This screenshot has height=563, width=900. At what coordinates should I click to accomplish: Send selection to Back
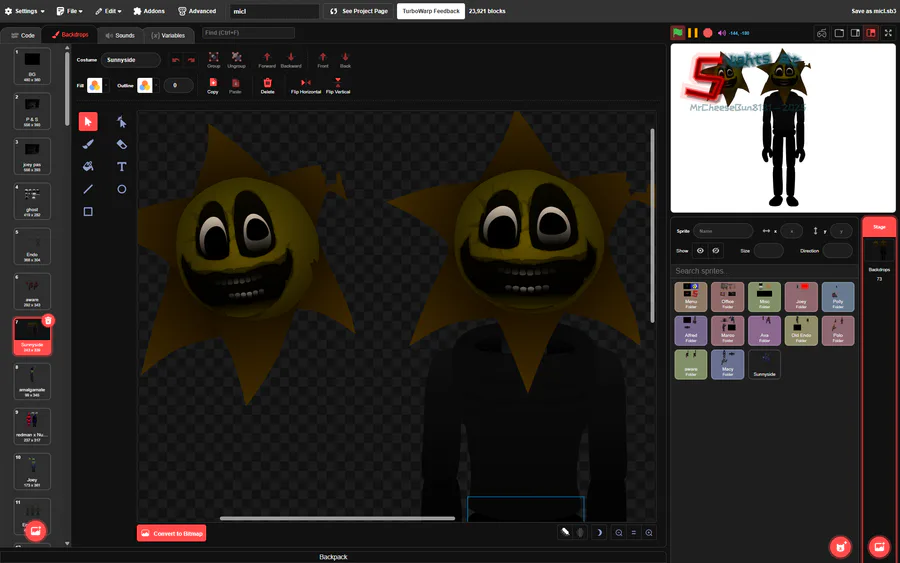click(345, 60)
